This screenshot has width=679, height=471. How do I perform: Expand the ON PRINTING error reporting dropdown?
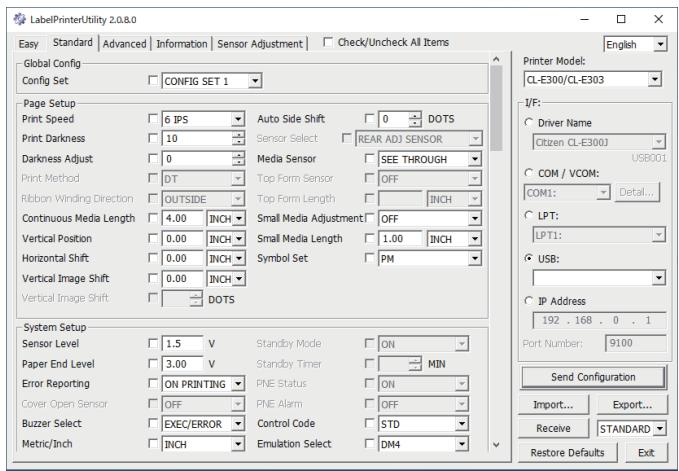203,384
